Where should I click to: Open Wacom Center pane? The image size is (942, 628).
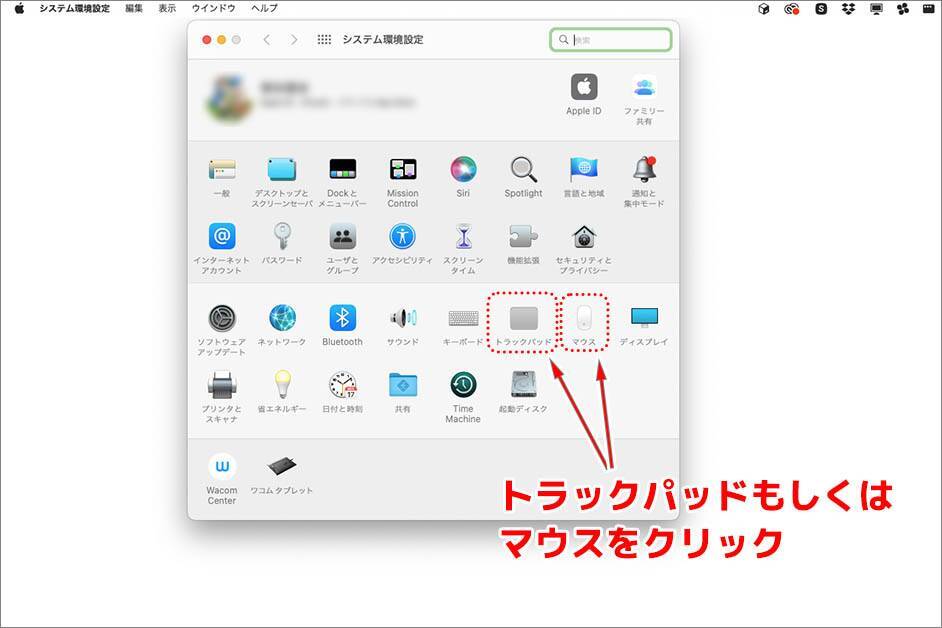(222, 466)
